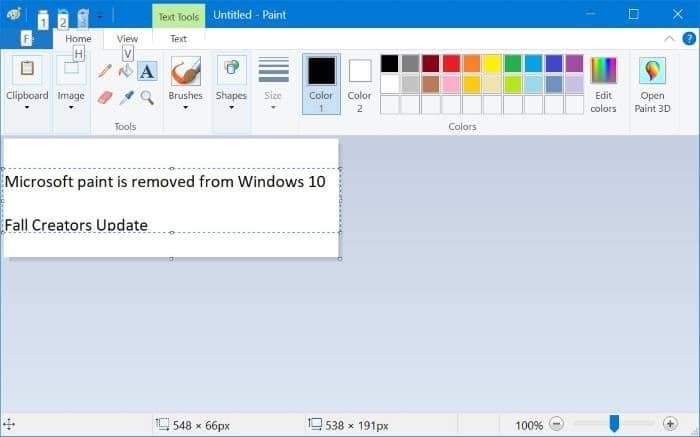Click the pale yellow color swatch

pyautogui.click(x=492, y=84)
